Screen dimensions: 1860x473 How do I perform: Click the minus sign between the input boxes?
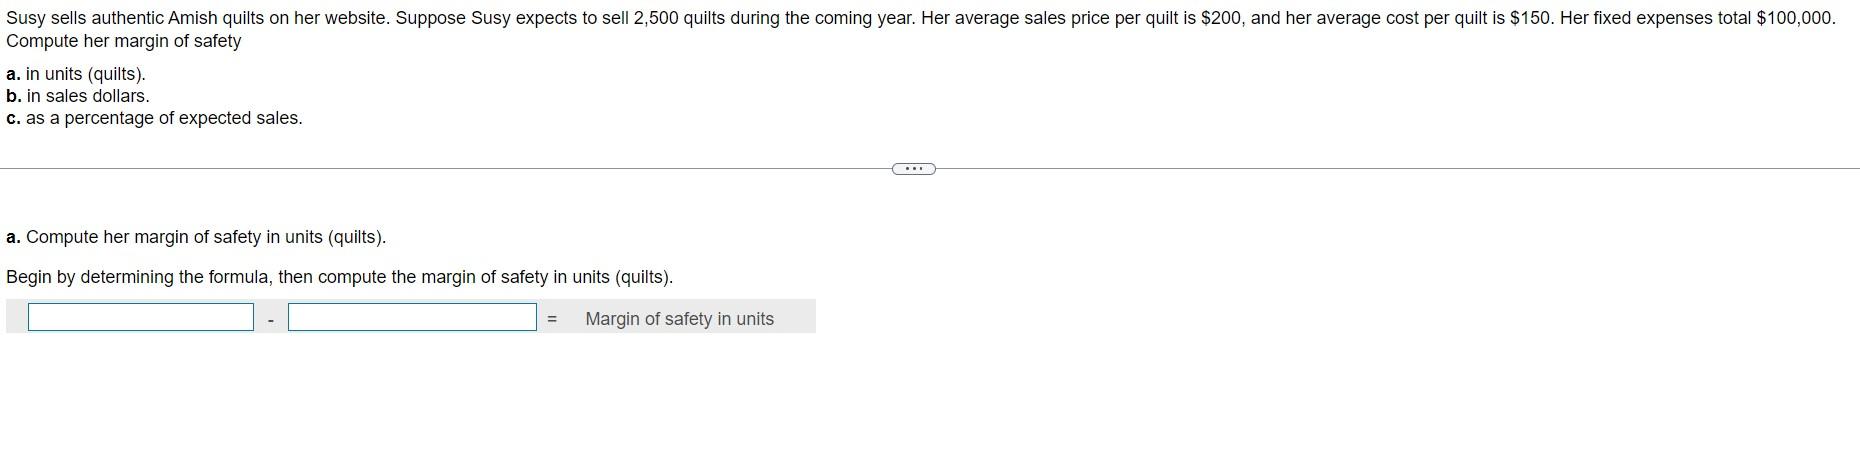click(x=270, y=320)
